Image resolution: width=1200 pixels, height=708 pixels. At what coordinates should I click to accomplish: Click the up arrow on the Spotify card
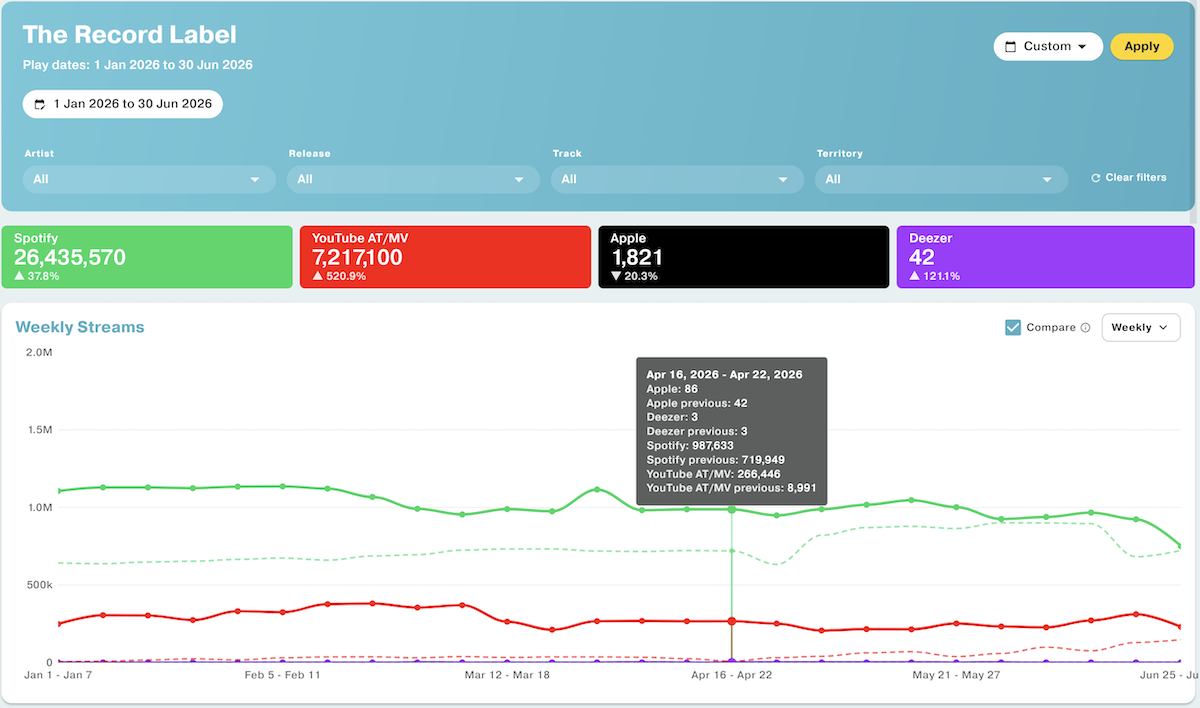[19, 276]
